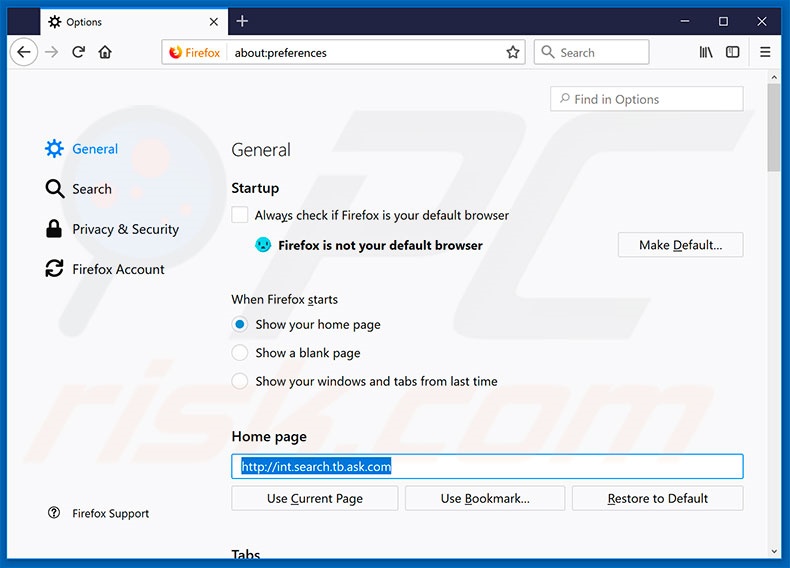Viewport: 790px width, 568px height.
Task: Select Show your home page radio option
Action: click(240, 324)
